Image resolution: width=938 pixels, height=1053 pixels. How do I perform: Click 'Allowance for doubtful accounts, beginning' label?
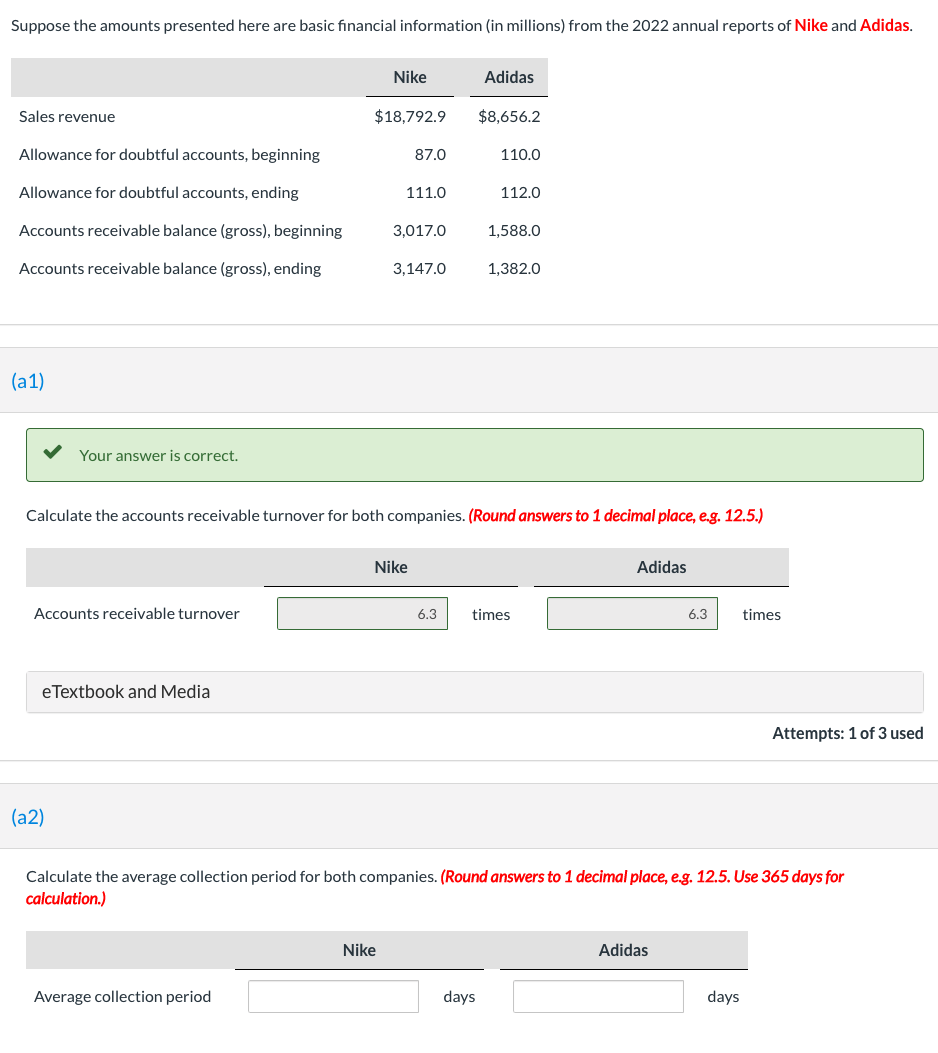click(169, 154)
